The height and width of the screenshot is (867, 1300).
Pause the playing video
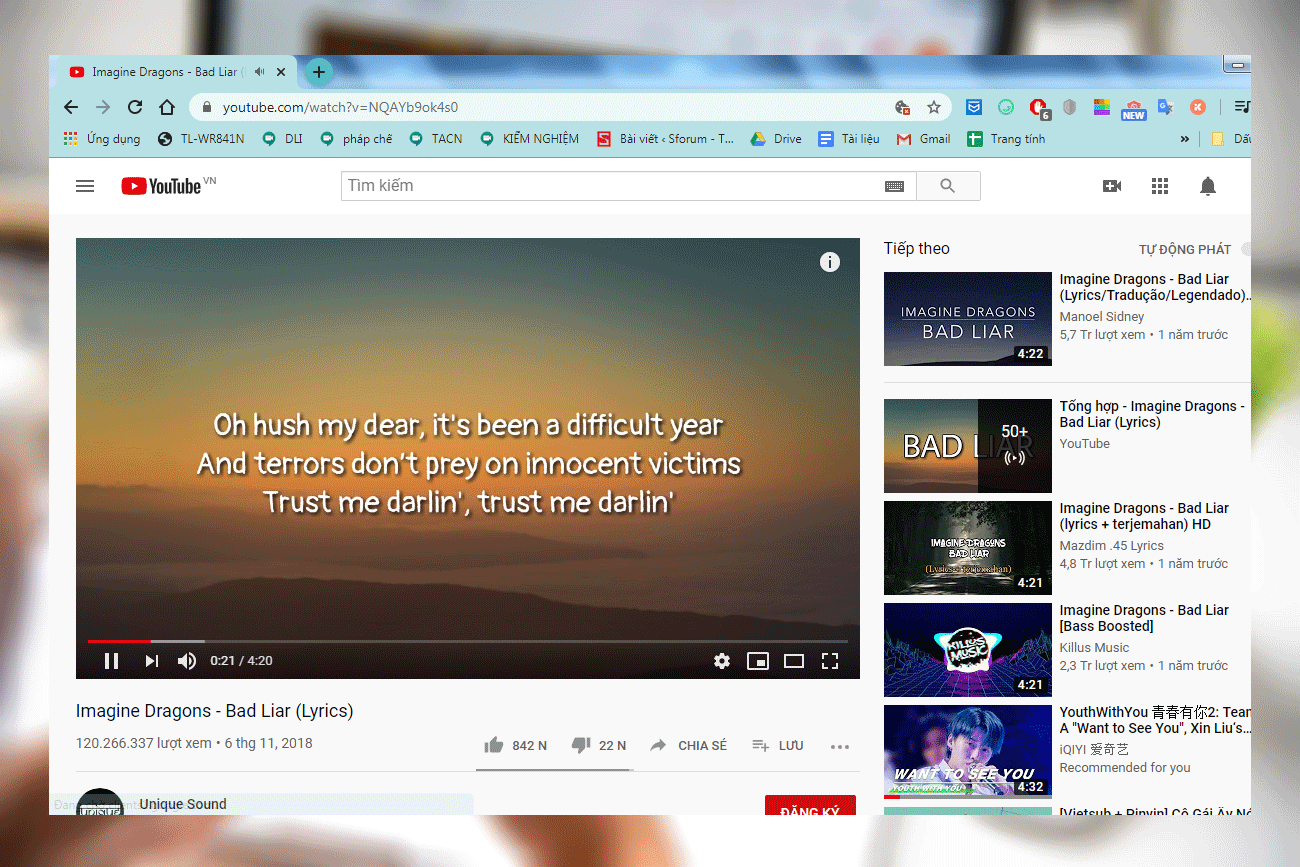tap(112, 661)
